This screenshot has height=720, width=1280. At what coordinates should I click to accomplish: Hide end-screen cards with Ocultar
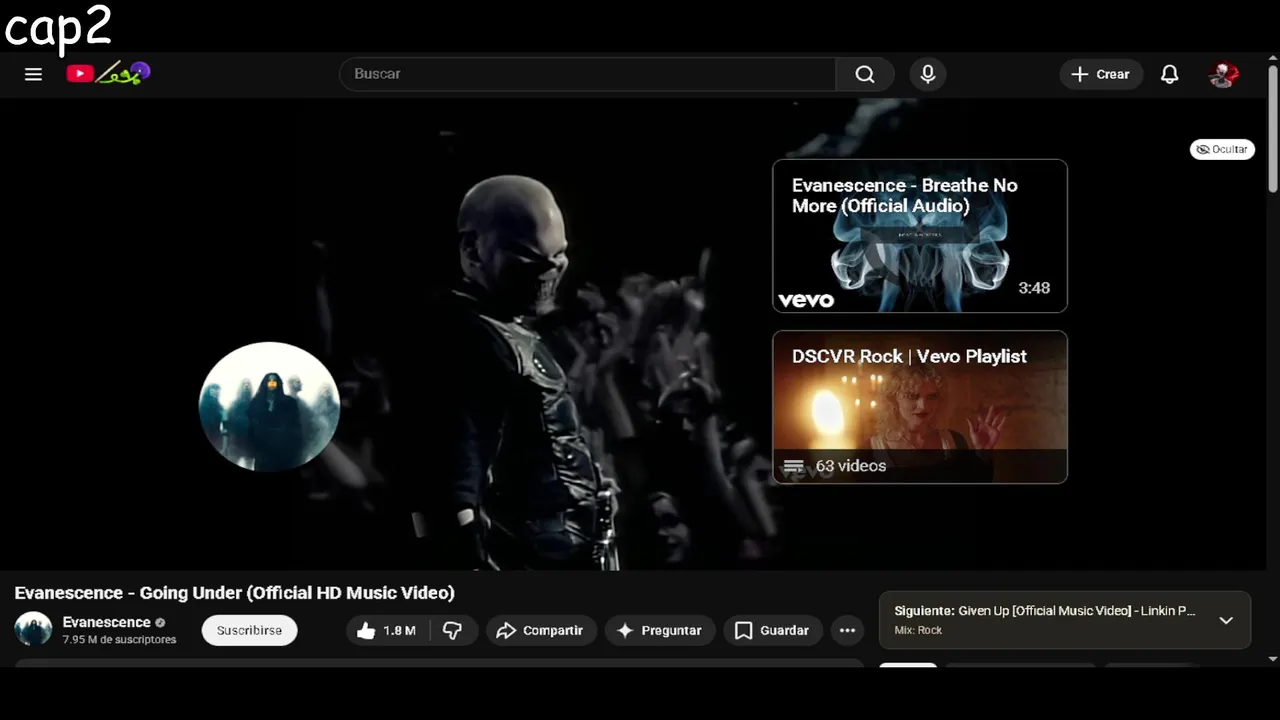coord(1222,149)
